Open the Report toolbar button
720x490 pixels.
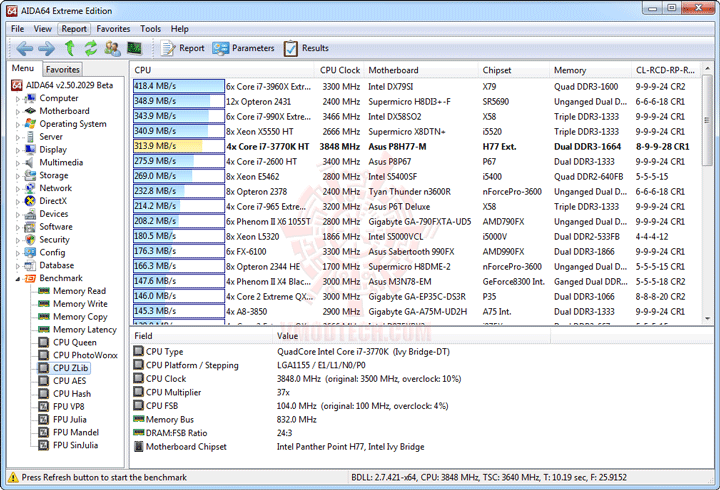point(183,48)
